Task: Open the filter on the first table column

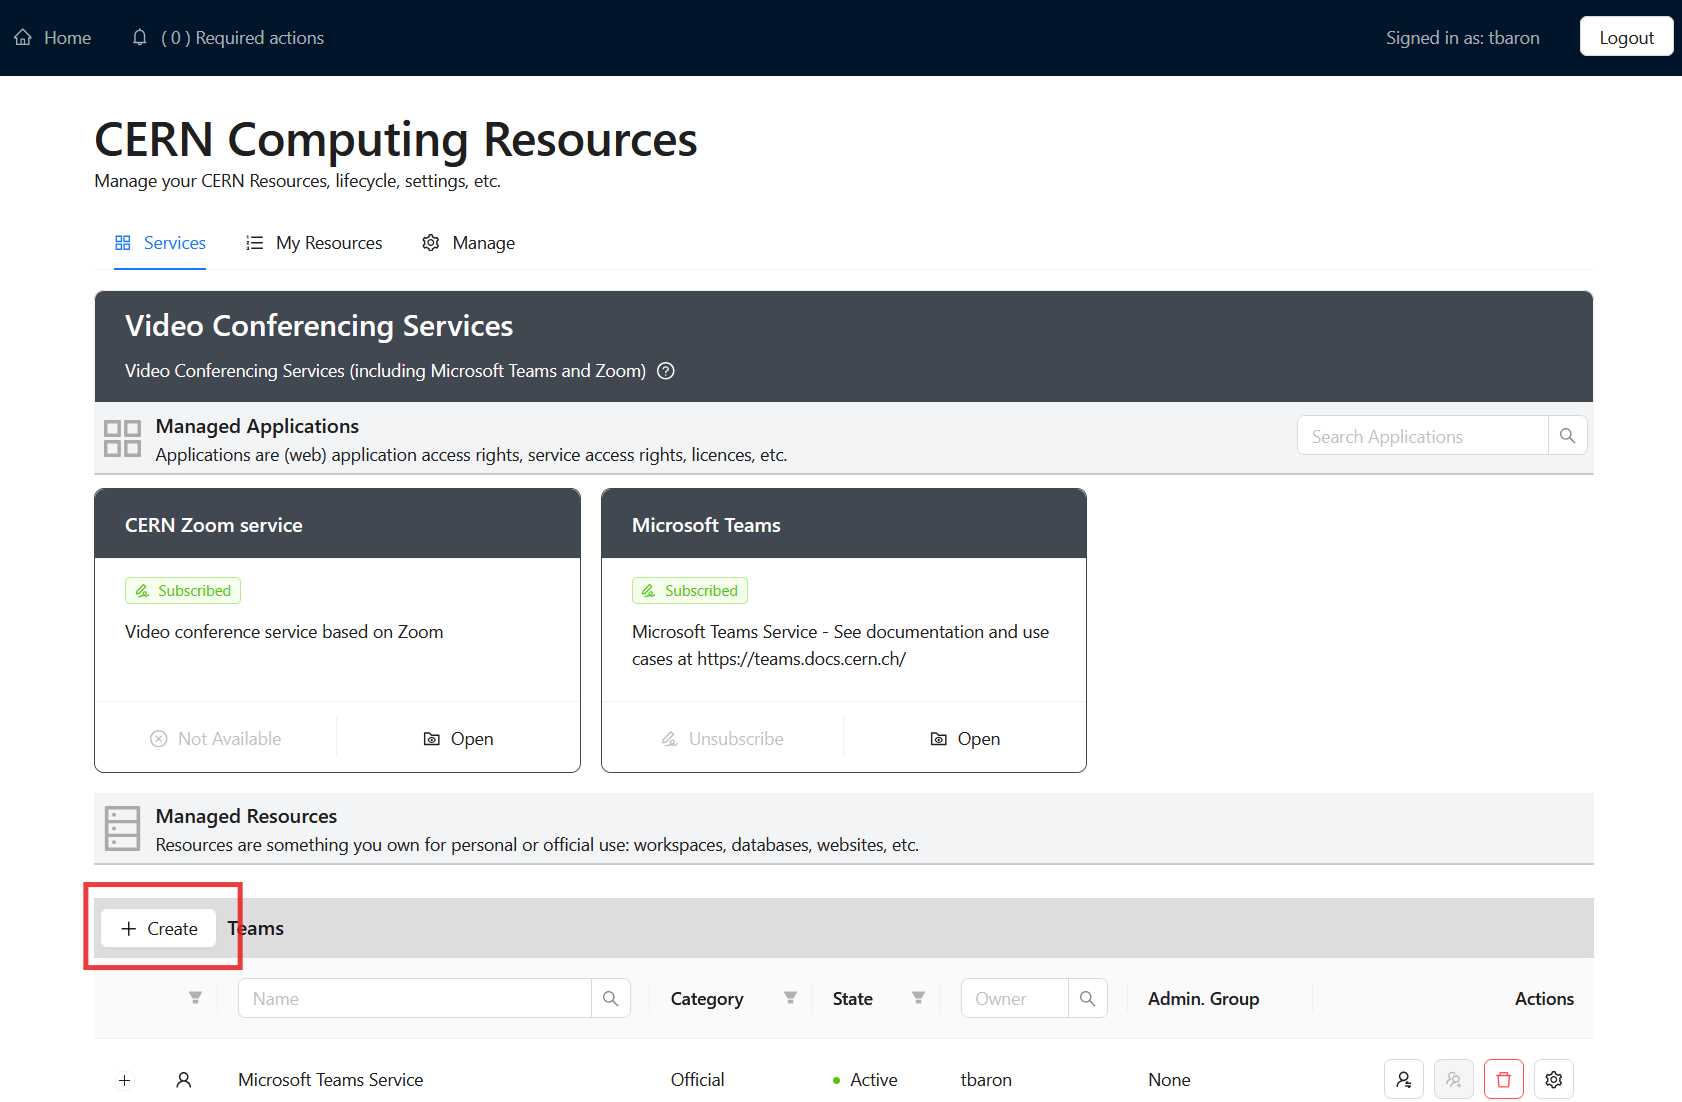Action: [195, 998]
